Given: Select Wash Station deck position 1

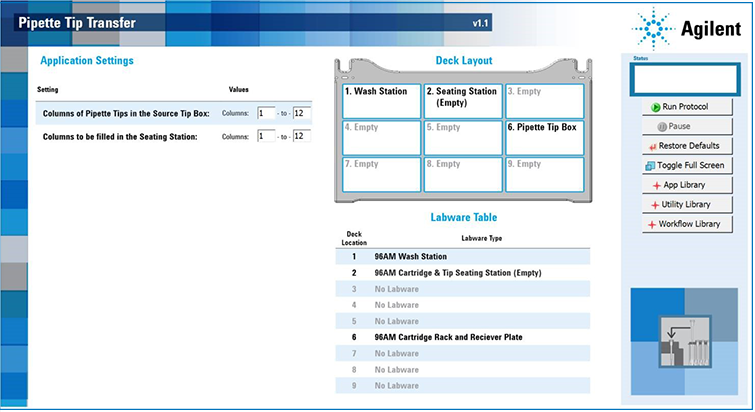Looking at the screenshot, I should [x=380, y=101].
